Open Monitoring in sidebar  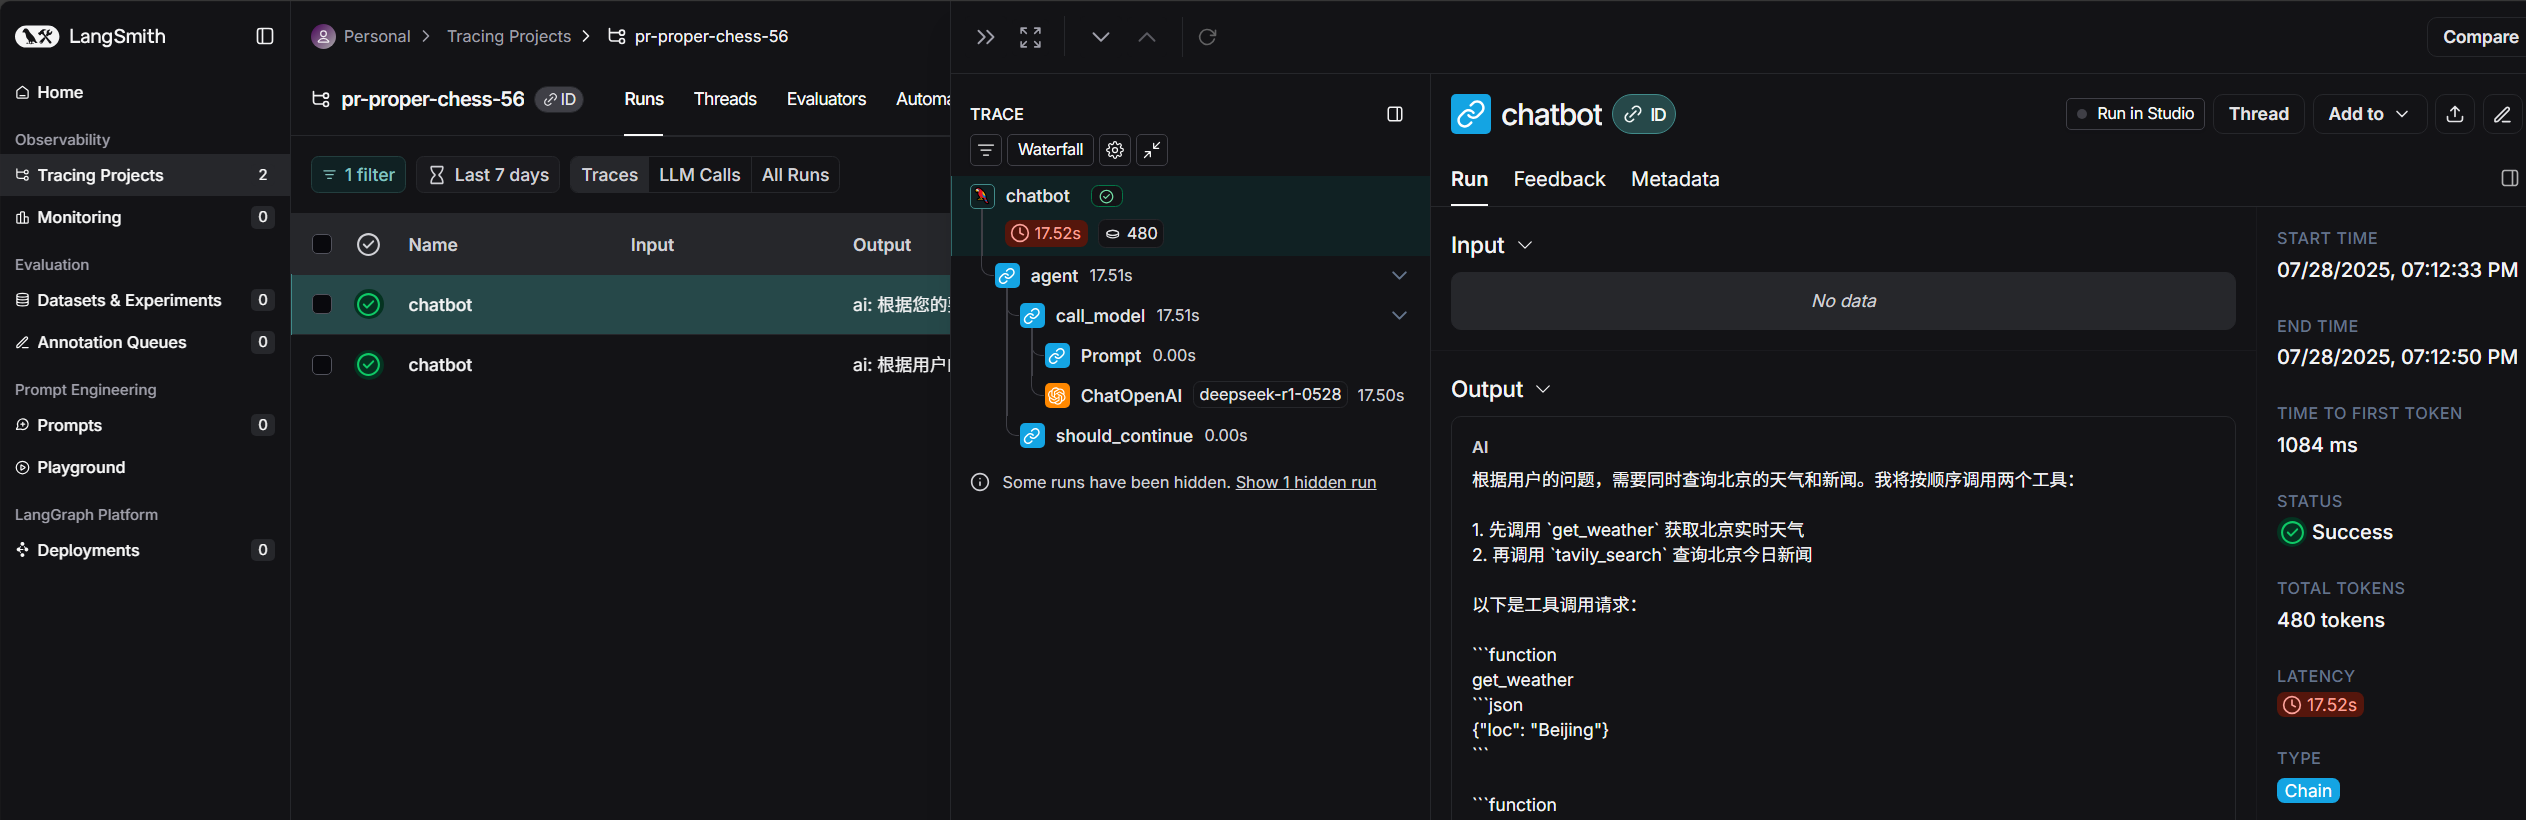pos(144,217)
